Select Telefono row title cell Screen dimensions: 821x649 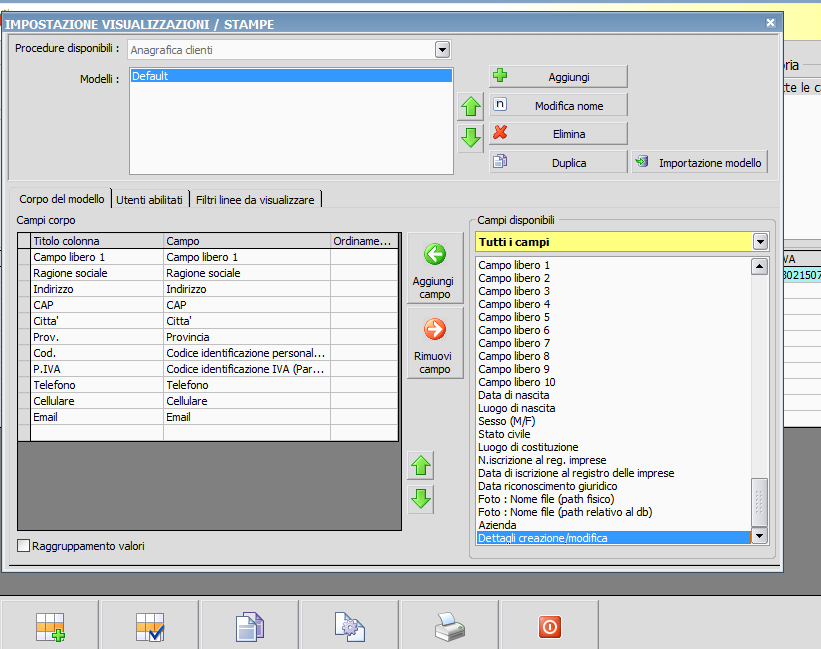(97, 385)
